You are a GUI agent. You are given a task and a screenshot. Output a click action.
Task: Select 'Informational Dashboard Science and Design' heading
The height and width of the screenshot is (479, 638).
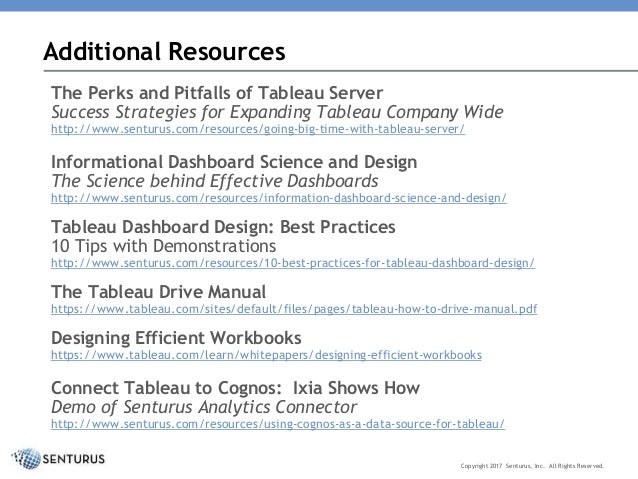(x=234, y=162)
